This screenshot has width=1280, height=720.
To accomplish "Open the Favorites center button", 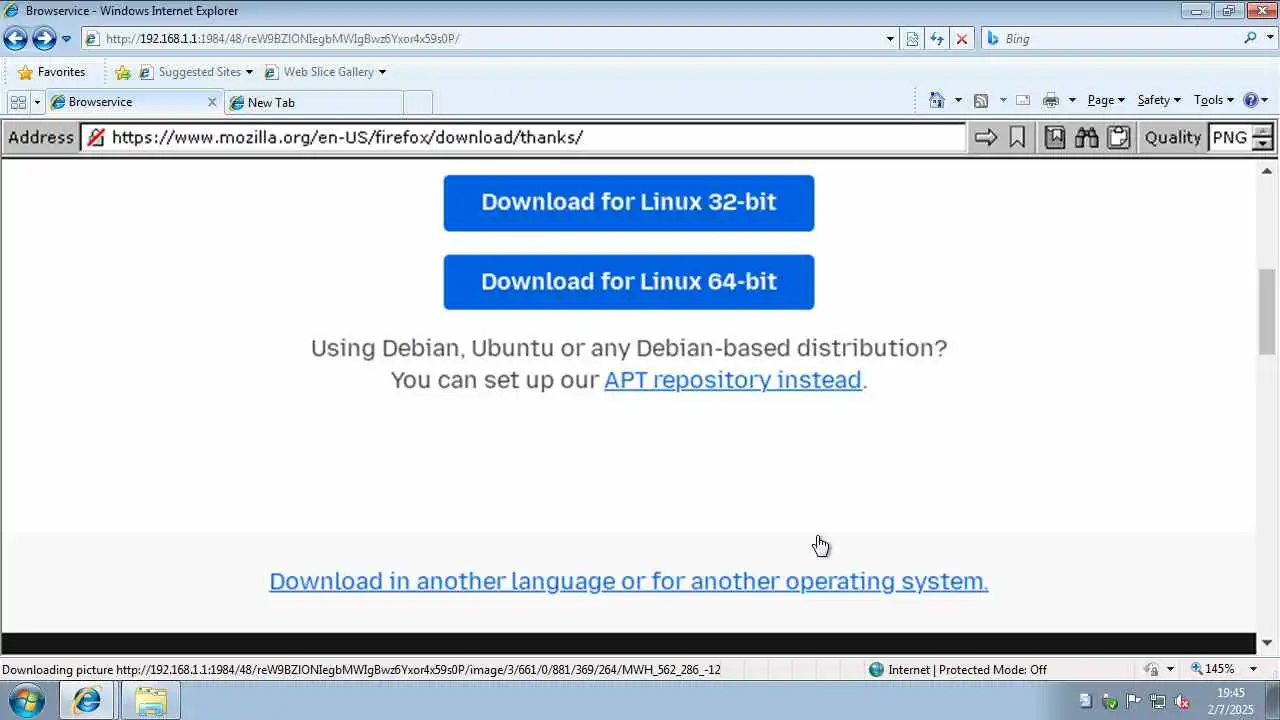I will coord(51,72).
